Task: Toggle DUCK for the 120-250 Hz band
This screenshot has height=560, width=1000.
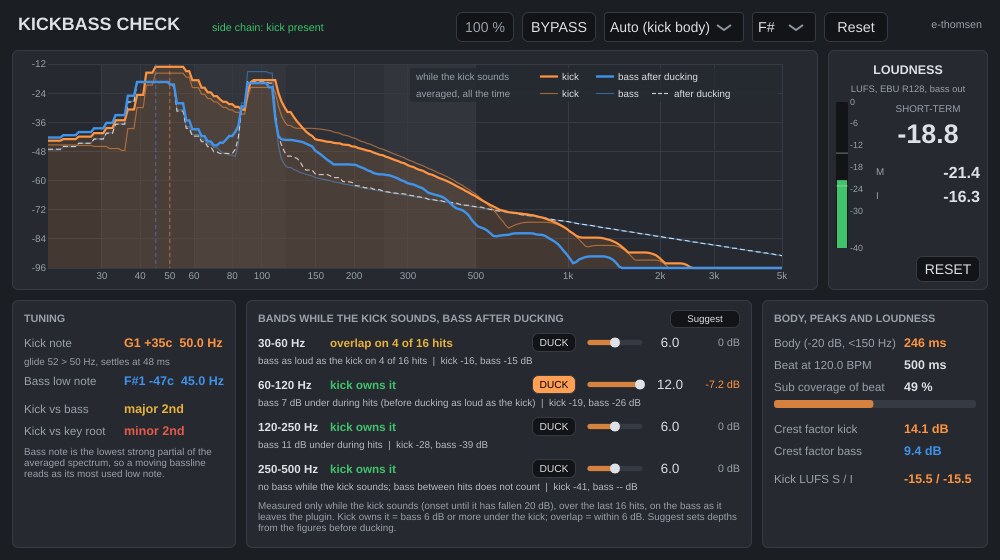Action: (x=554, y=427)
